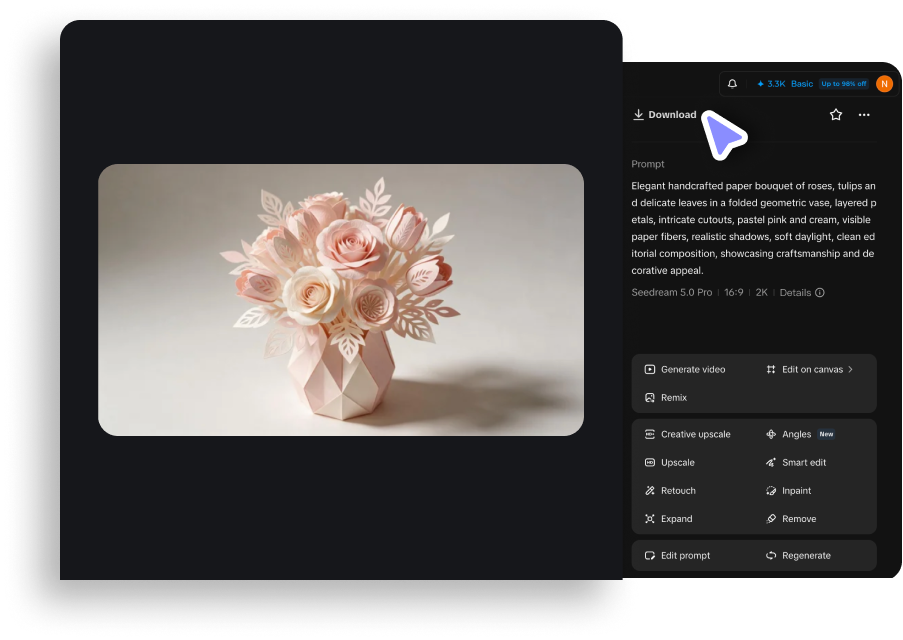
Task: Click the Prompt heading
Action: click(648, 164)
